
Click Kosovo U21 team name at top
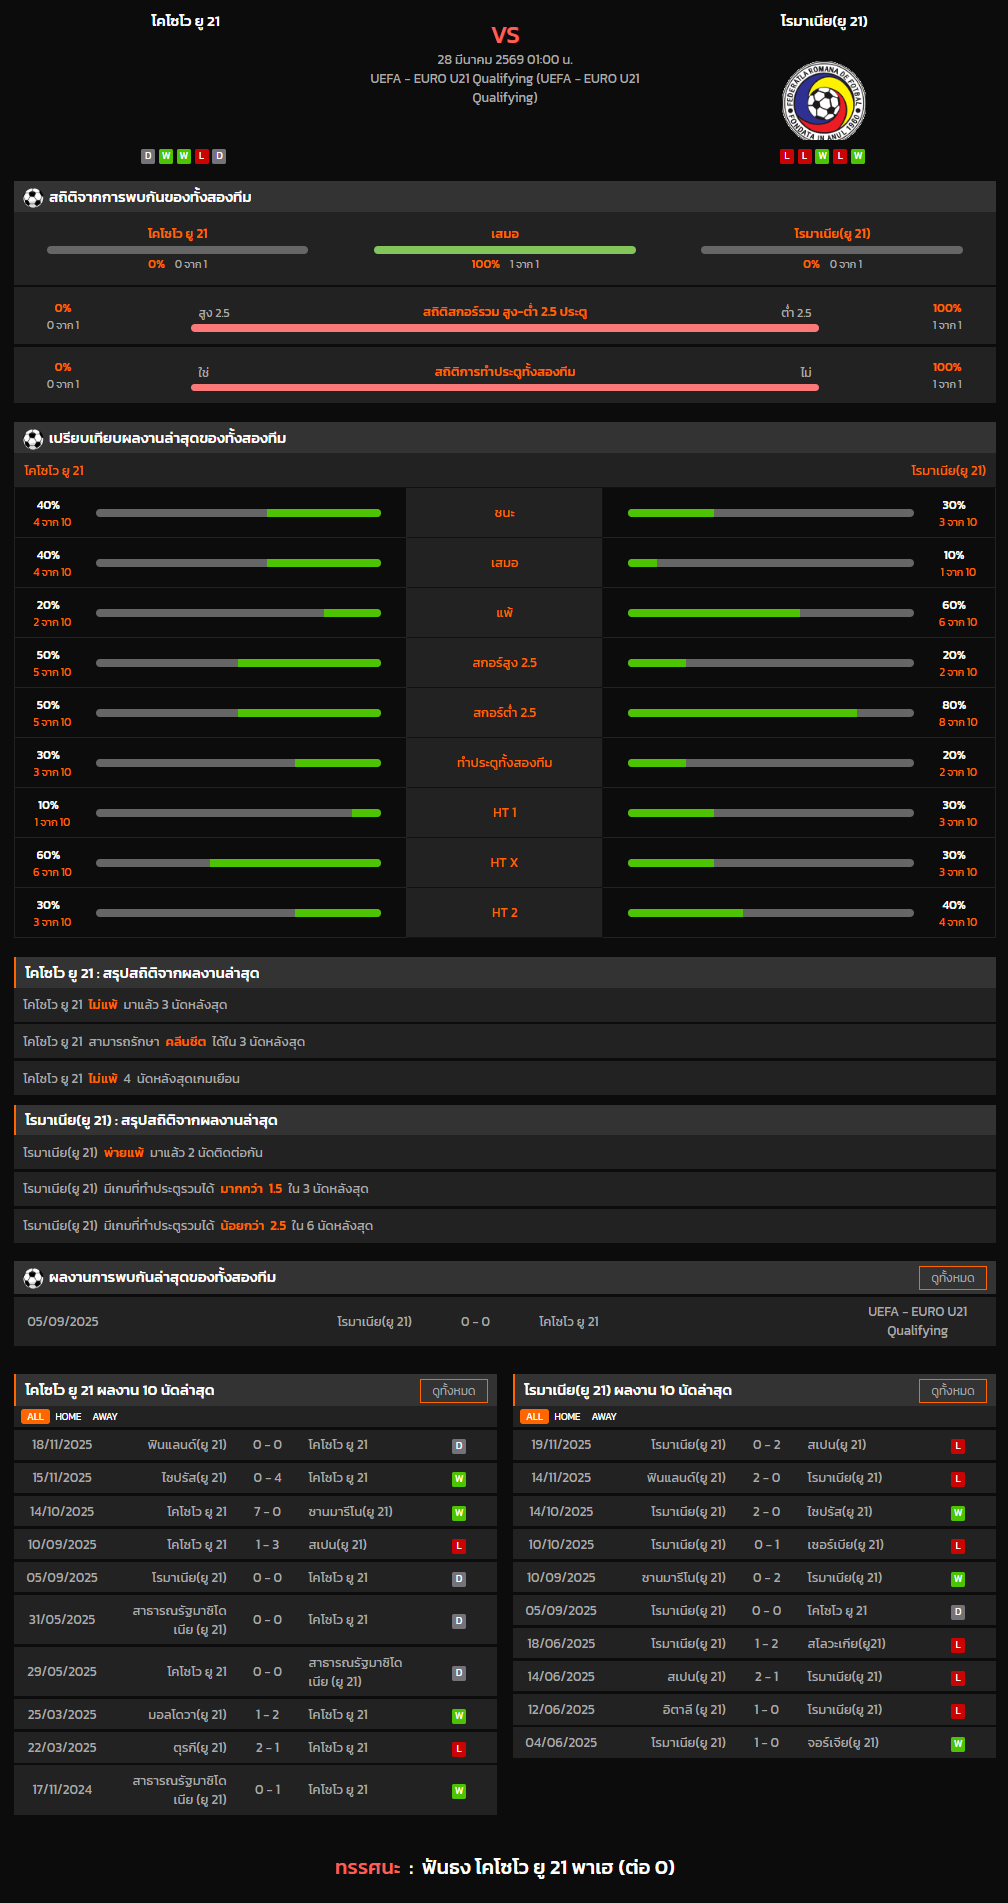[185, 21]
